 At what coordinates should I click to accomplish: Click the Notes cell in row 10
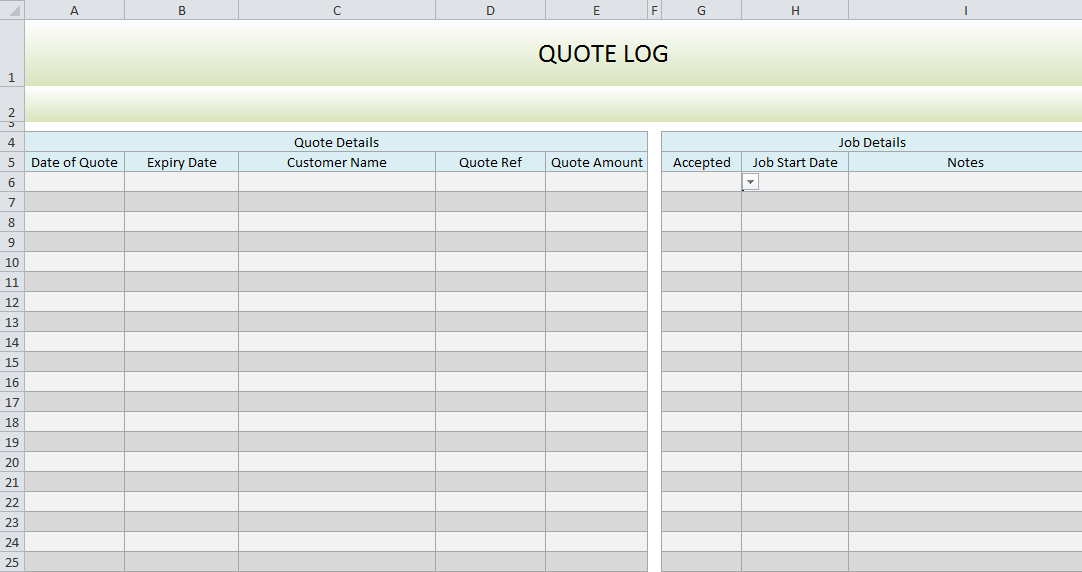pyautogui.click(x=965, y=262)
